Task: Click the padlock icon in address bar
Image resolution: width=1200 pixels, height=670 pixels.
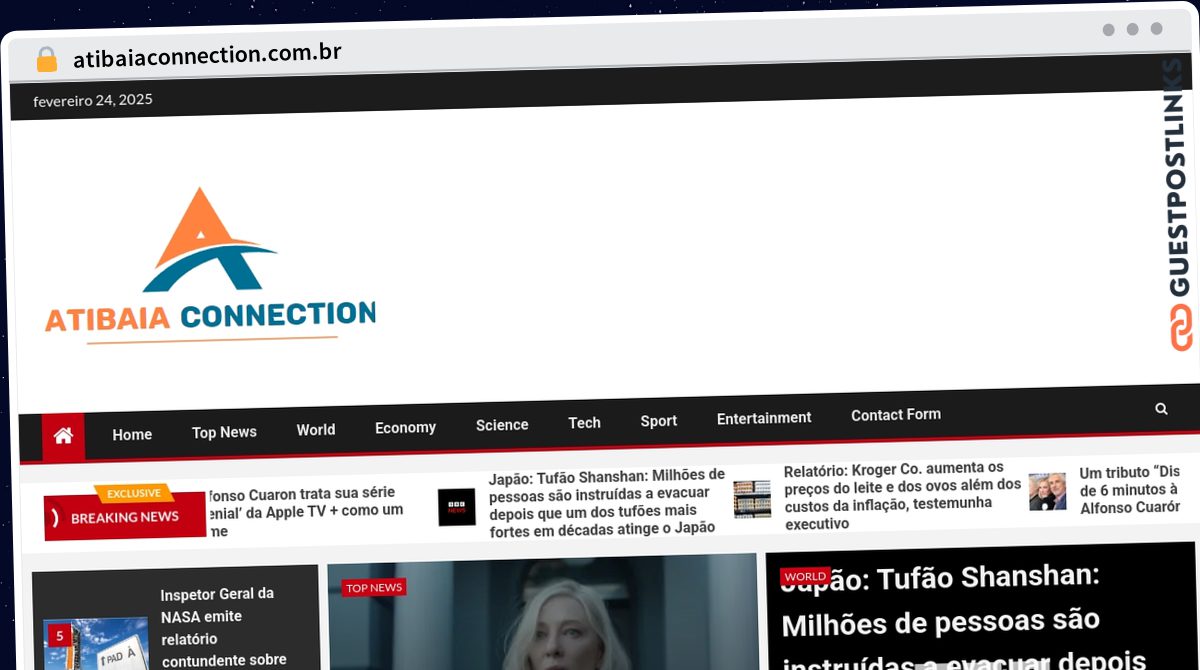Action: (x=46, y=60)
